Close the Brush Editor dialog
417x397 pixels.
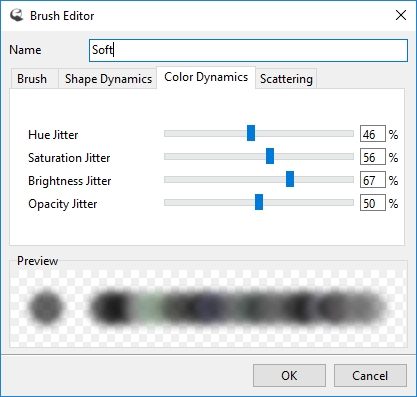(x=401, y=15)
